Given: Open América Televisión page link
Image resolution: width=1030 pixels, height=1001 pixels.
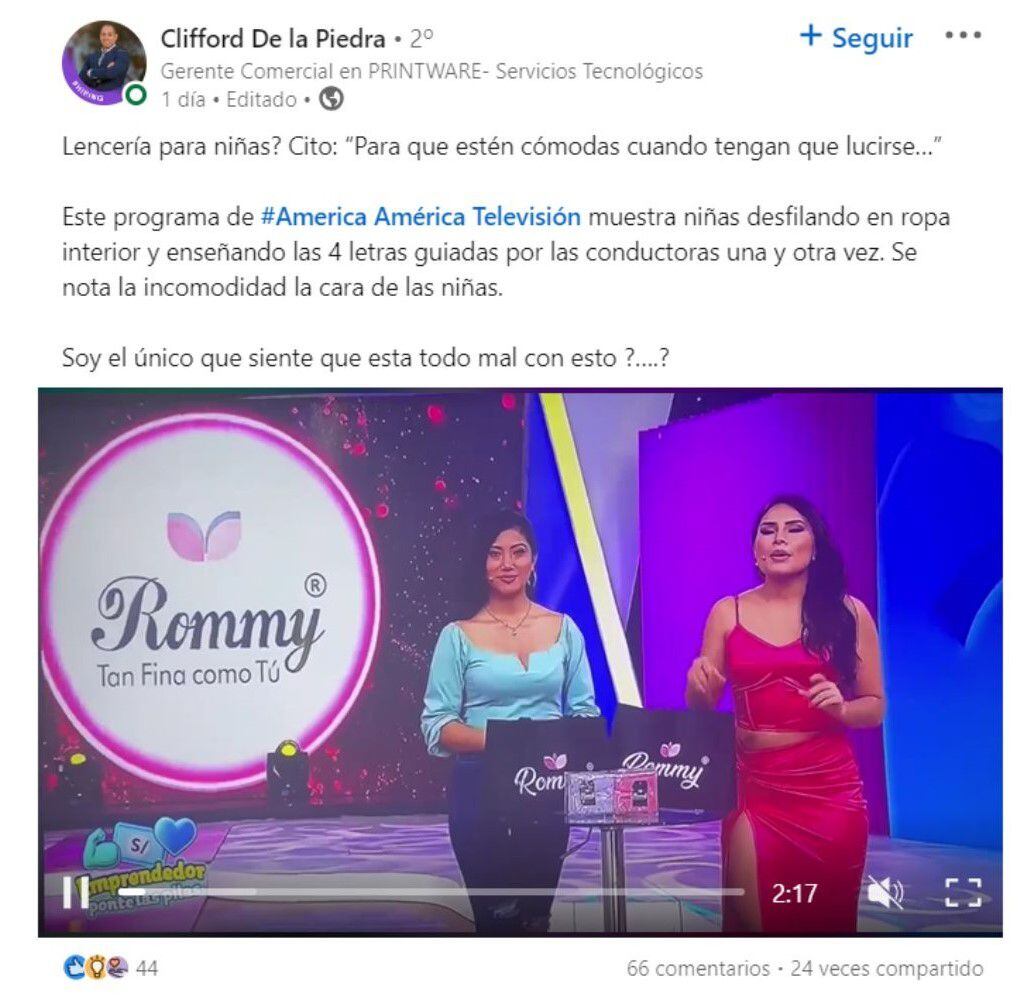Looking at the screenshot, I should coord(477,217).
